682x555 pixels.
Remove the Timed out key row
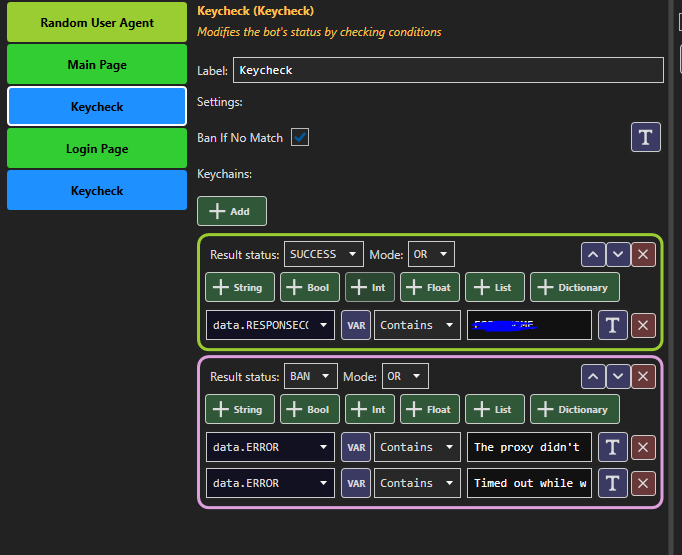643,483
